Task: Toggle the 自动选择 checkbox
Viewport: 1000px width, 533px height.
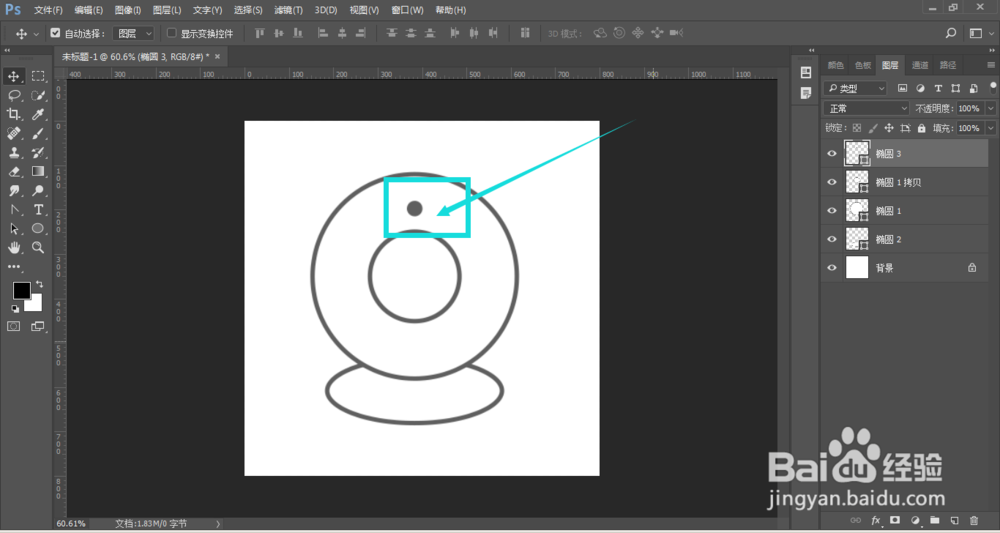Action: [x=55, y=33]
